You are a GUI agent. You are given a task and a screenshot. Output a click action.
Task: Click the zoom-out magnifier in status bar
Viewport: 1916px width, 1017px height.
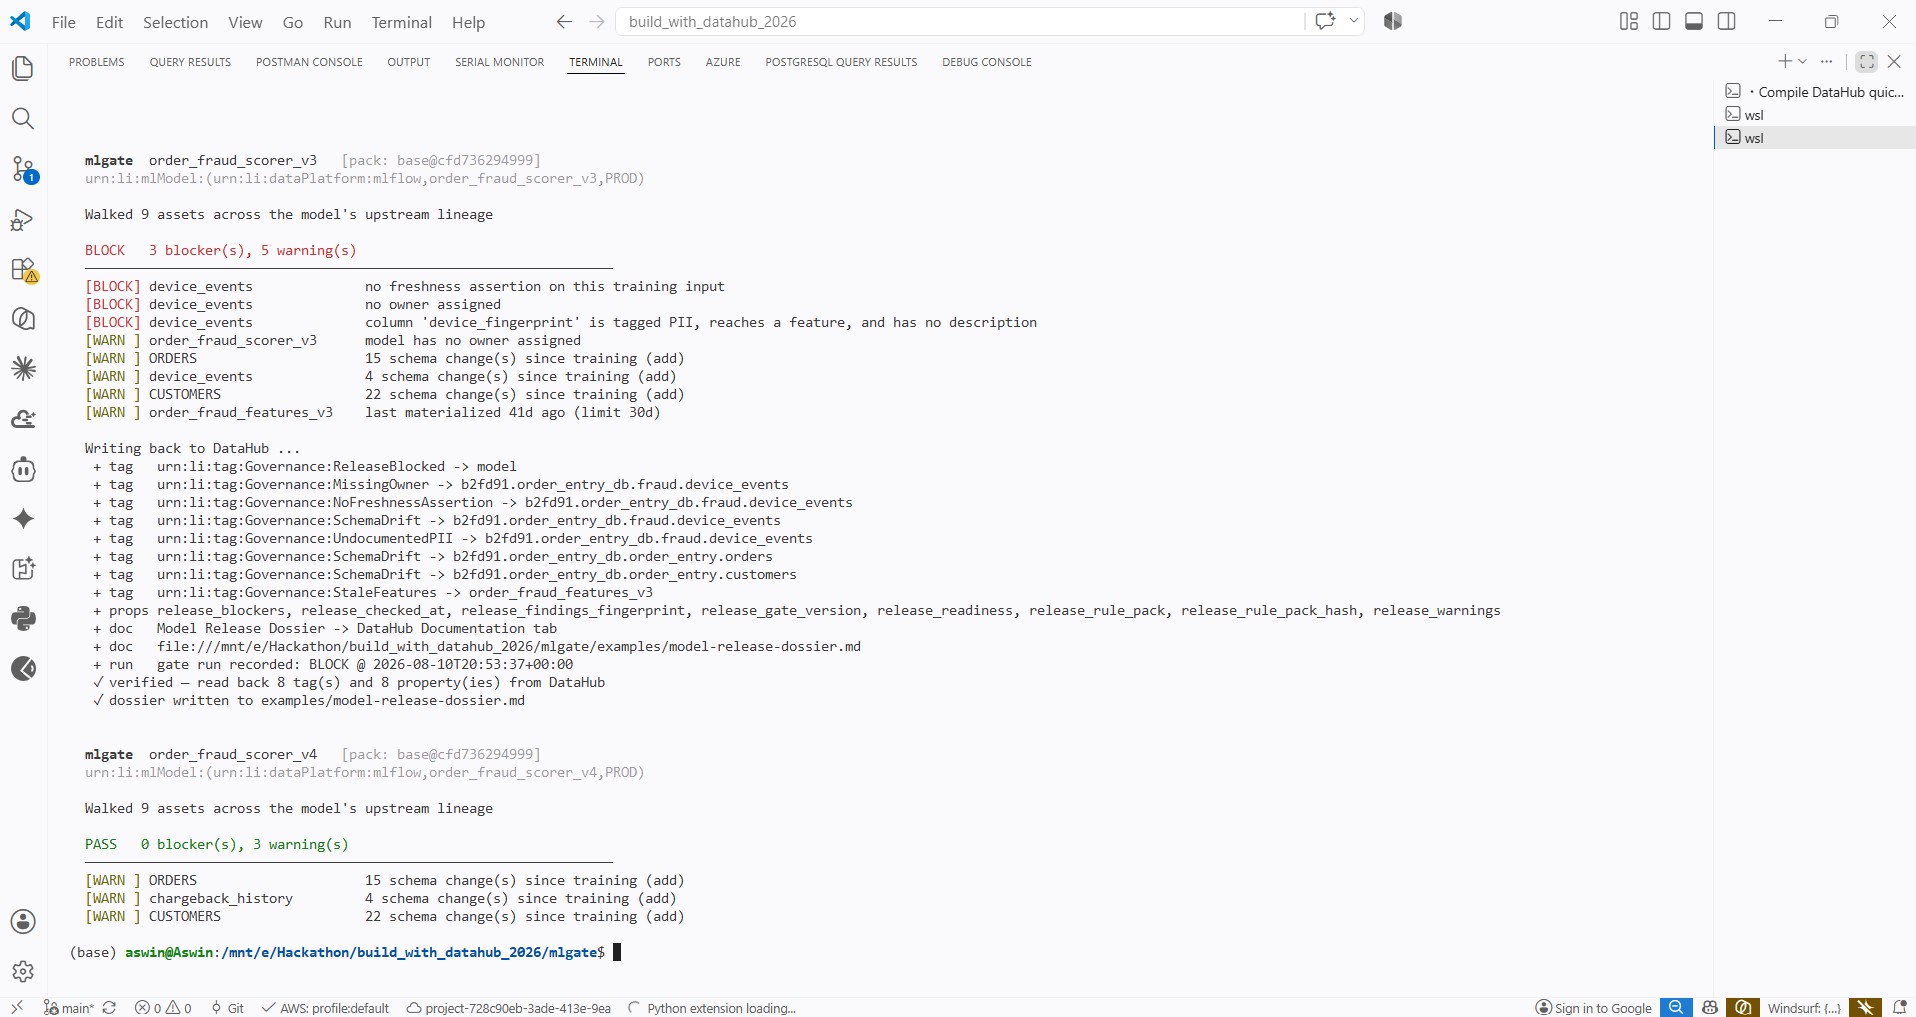coord(1676,1008)
